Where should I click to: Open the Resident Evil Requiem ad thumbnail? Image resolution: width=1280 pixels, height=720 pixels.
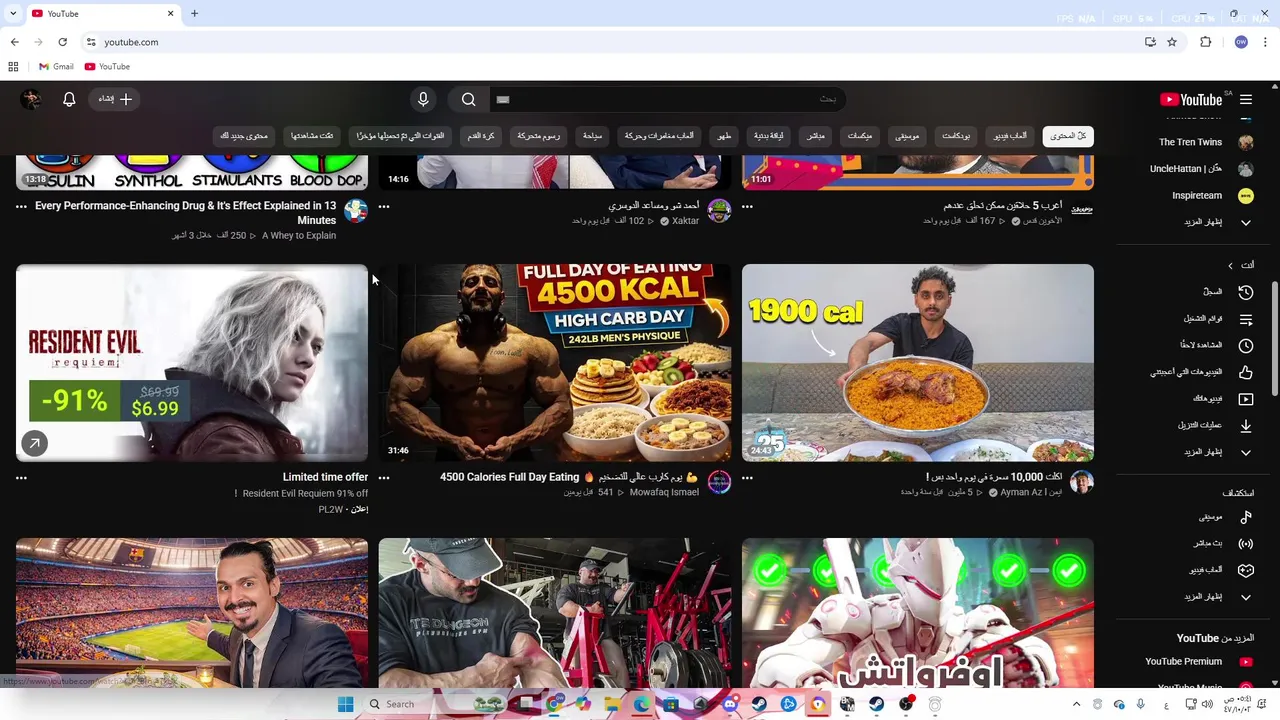coord(192,363)
